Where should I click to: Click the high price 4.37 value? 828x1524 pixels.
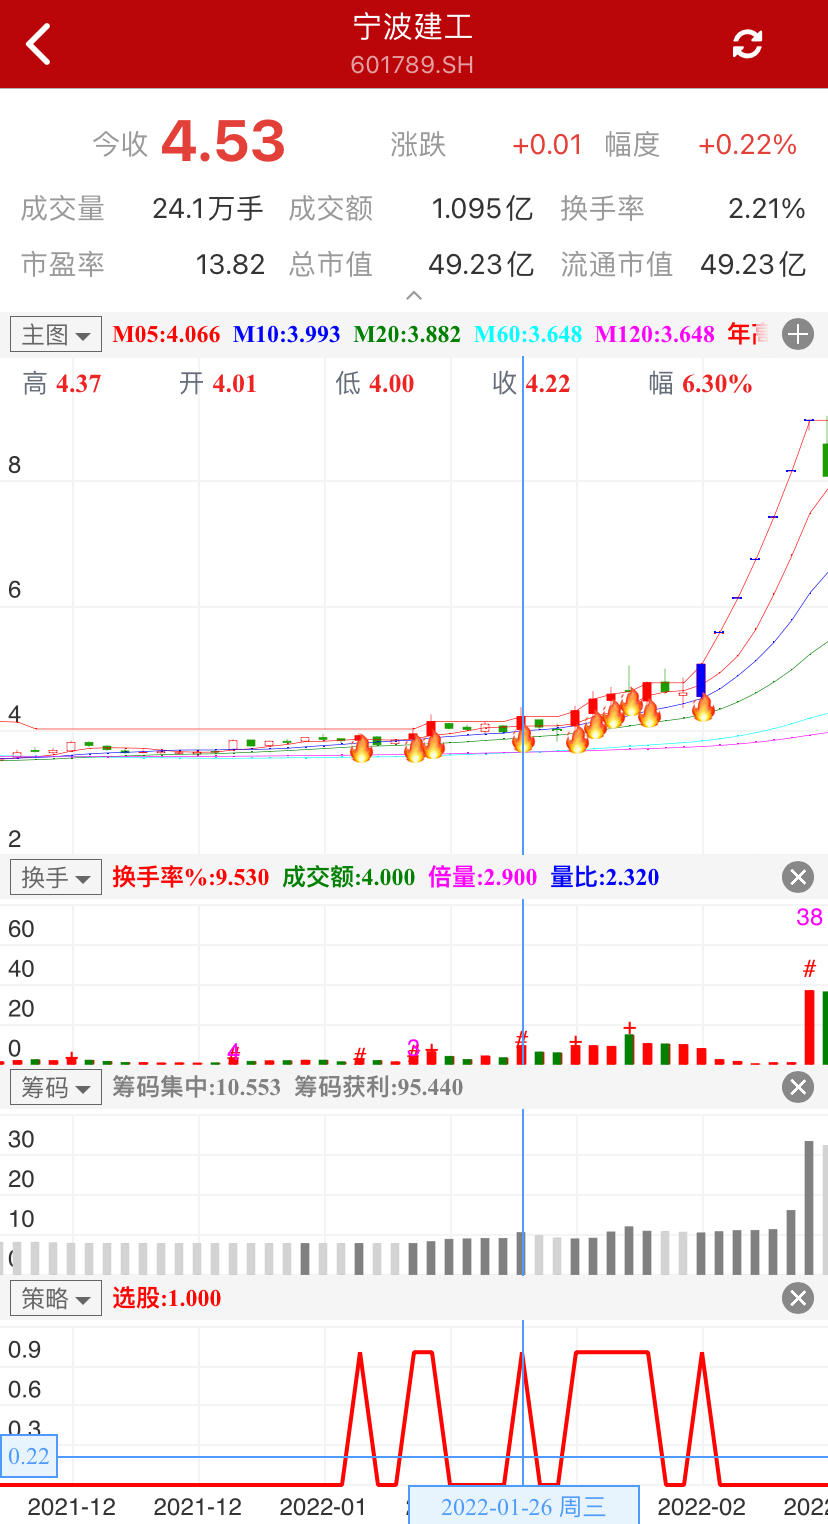[x=79, y=384]
